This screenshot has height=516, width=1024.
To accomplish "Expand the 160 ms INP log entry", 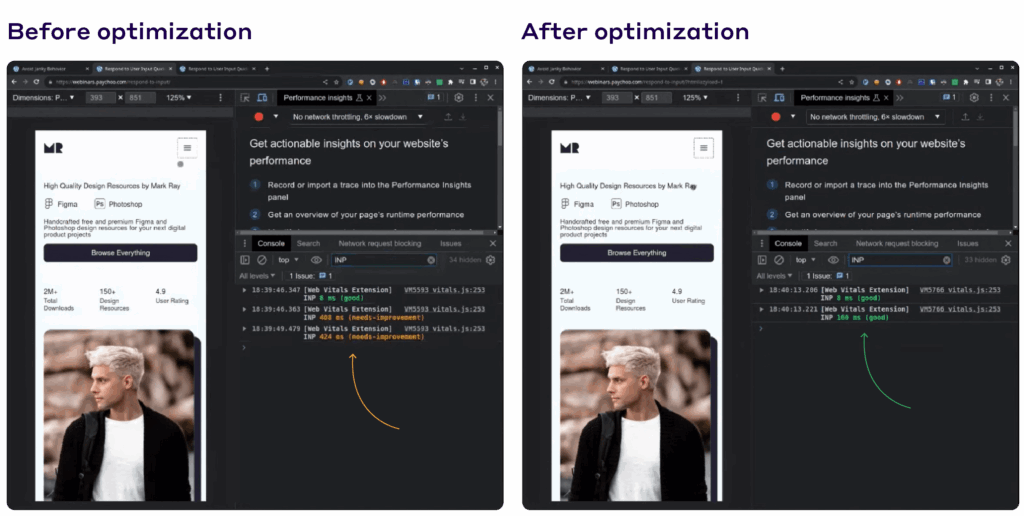I will pyautogui.click(x=761, y=310).
